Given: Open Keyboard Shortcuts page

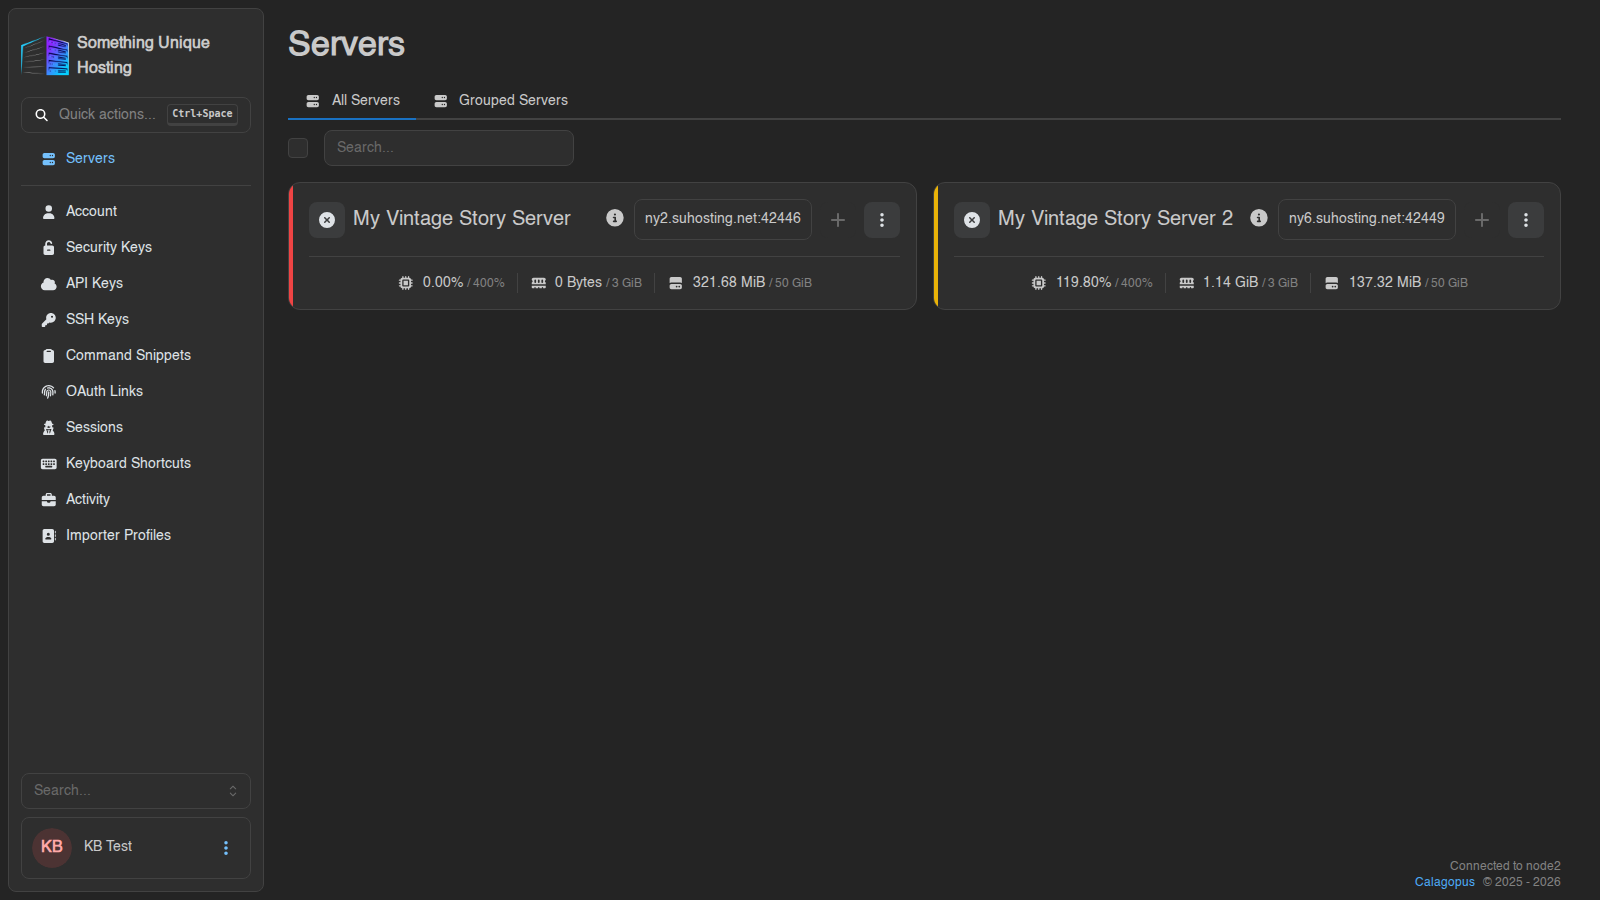Looking at the screenshot, I should click(x=136, y=463).
